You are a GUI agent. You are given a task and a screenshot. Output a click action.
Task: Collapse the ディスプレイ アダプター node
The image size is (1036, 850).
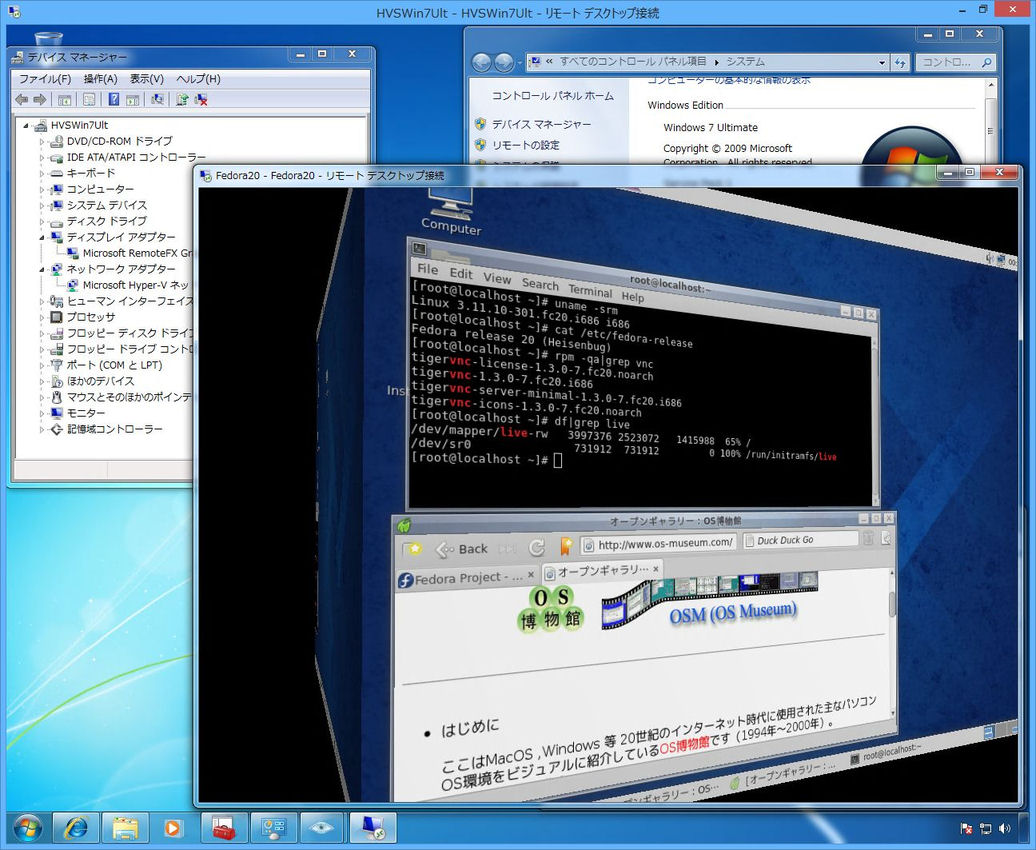click(42, 237)
